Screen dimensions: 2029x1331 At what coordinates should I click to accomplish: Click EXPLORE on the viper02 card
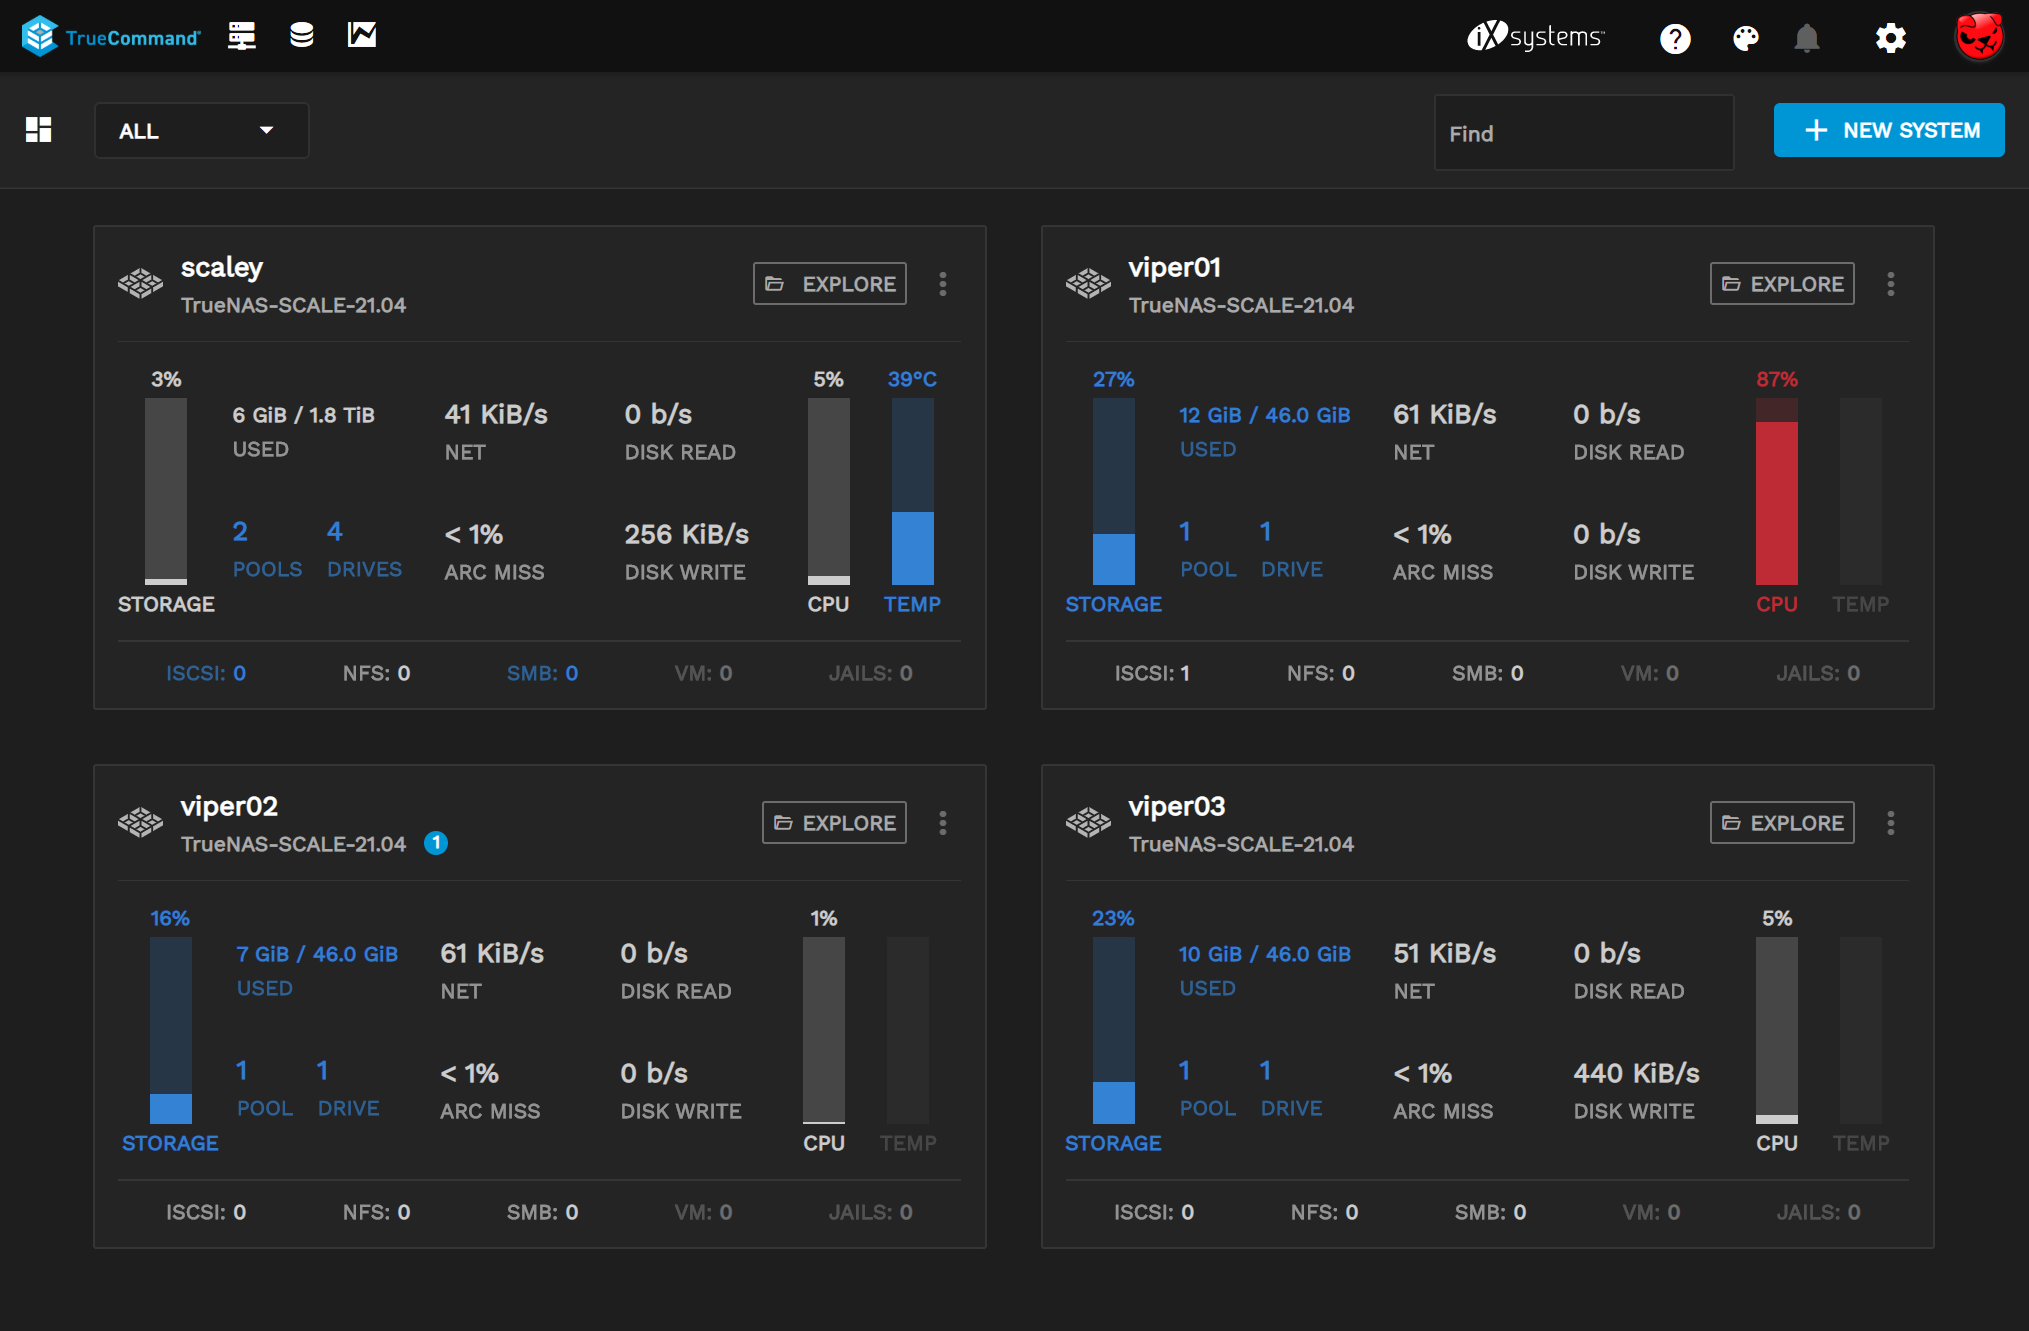[834, 823]
